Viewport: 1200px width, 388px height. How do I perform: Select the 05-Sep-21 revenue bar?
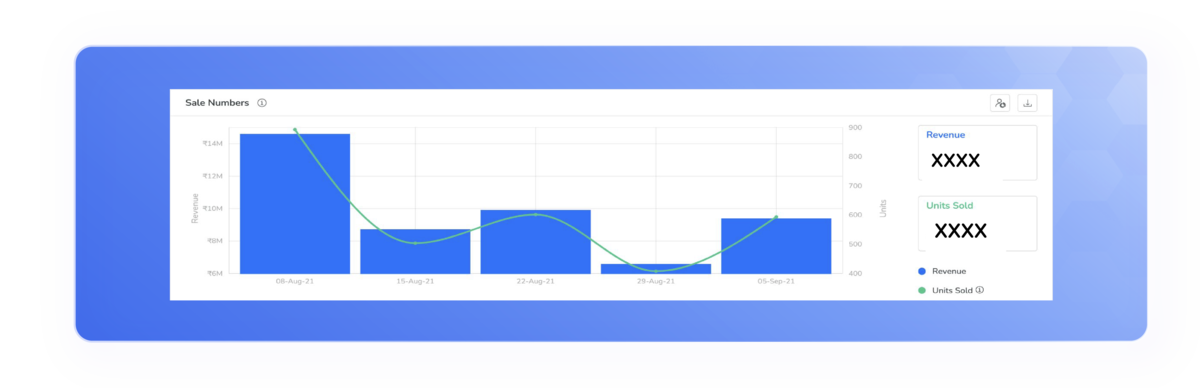[776, 245]
